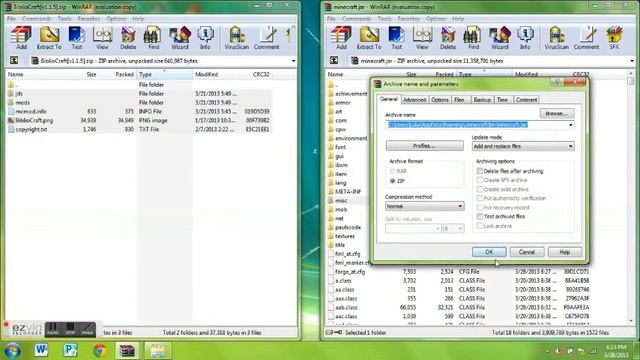The image size is (640, 360).
Task: Toggle Put authenticity verification checkbox
Action: pyautogui.click(x=480, y=198)
